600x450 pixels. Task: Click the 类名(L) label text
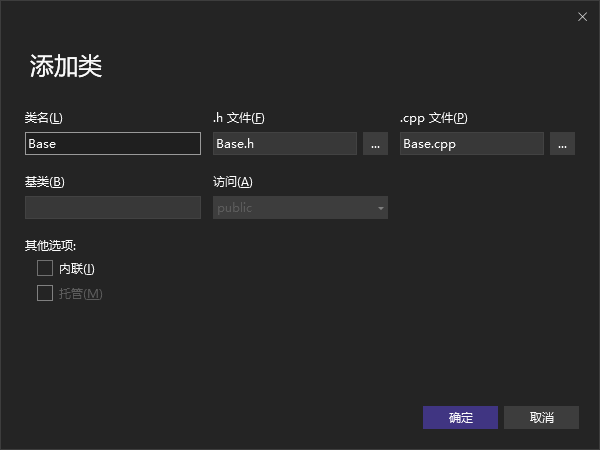click(x=44, y=118)
